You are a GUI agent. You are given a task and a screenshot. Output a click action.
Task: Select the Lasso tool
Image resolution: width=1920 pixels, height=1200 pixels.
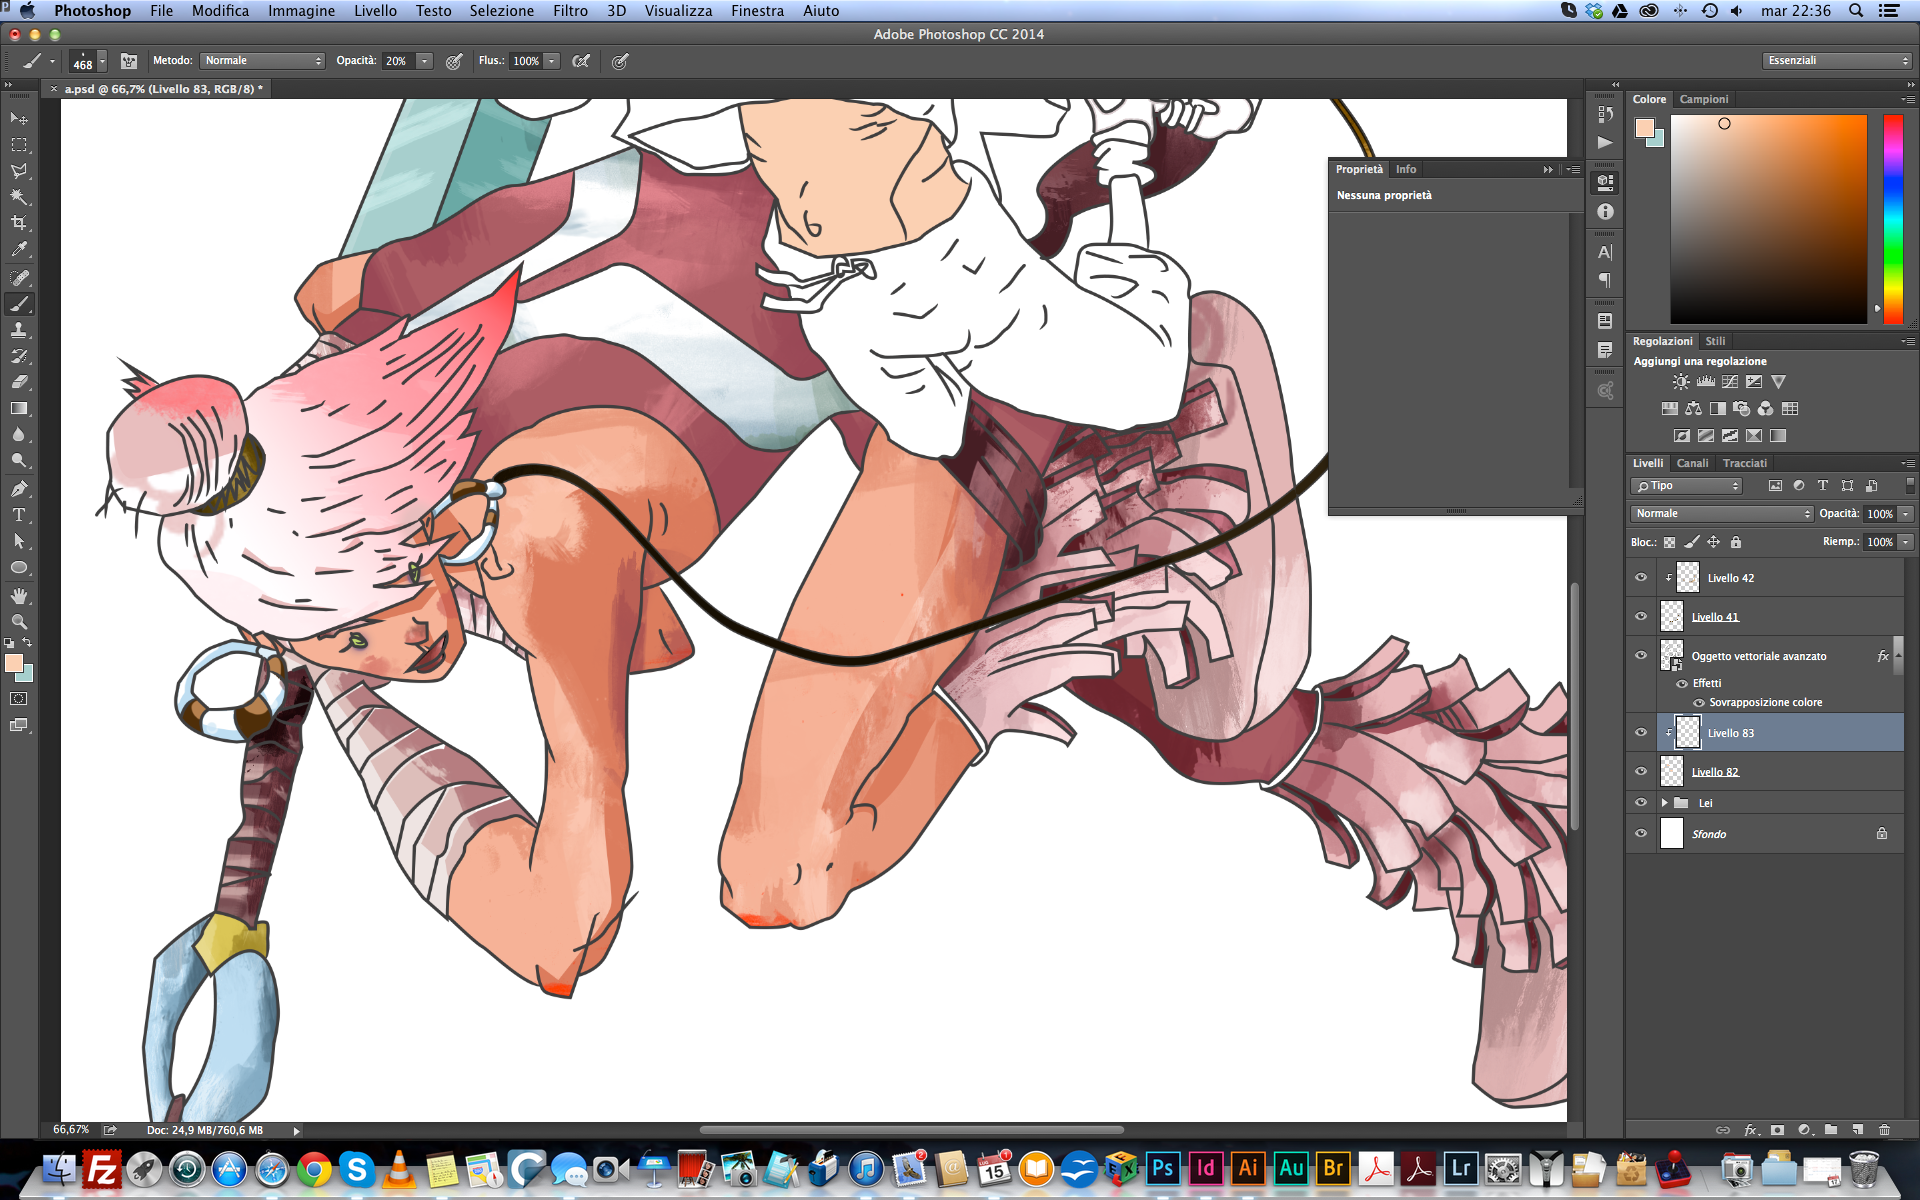[19, 171]
